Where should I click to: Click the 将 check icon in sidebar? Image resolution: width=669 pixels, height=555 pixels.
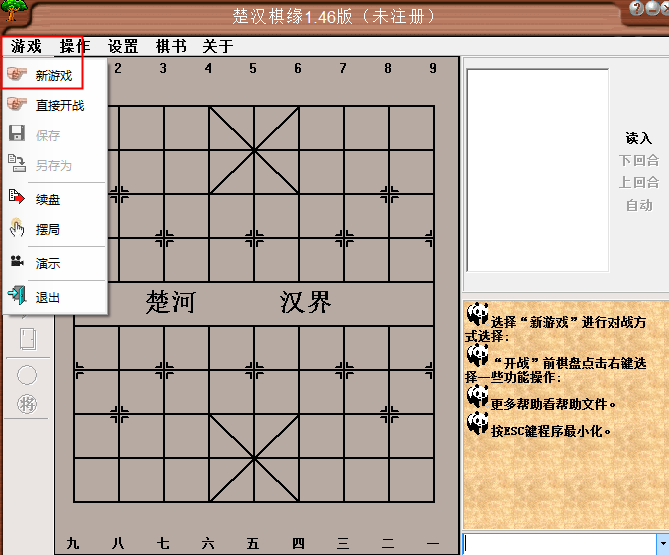tap(27, 404)
